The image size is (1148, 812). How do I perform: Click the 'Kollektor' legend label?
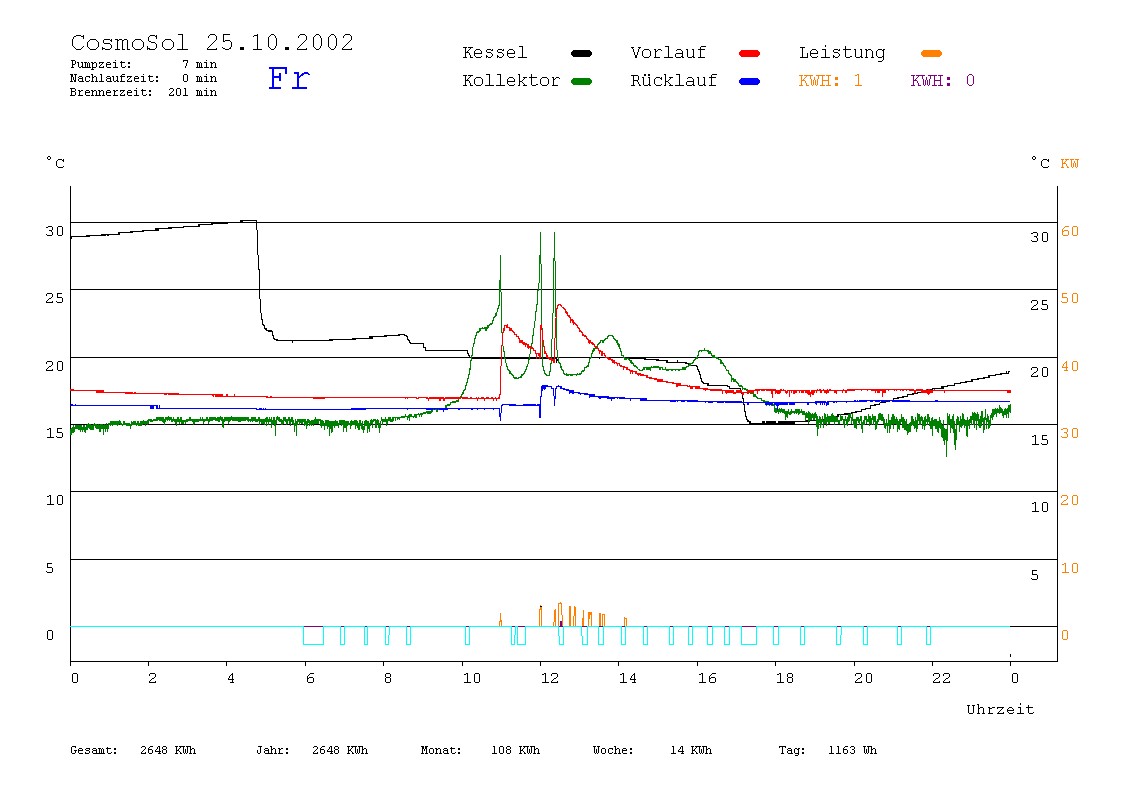point(511,81)
